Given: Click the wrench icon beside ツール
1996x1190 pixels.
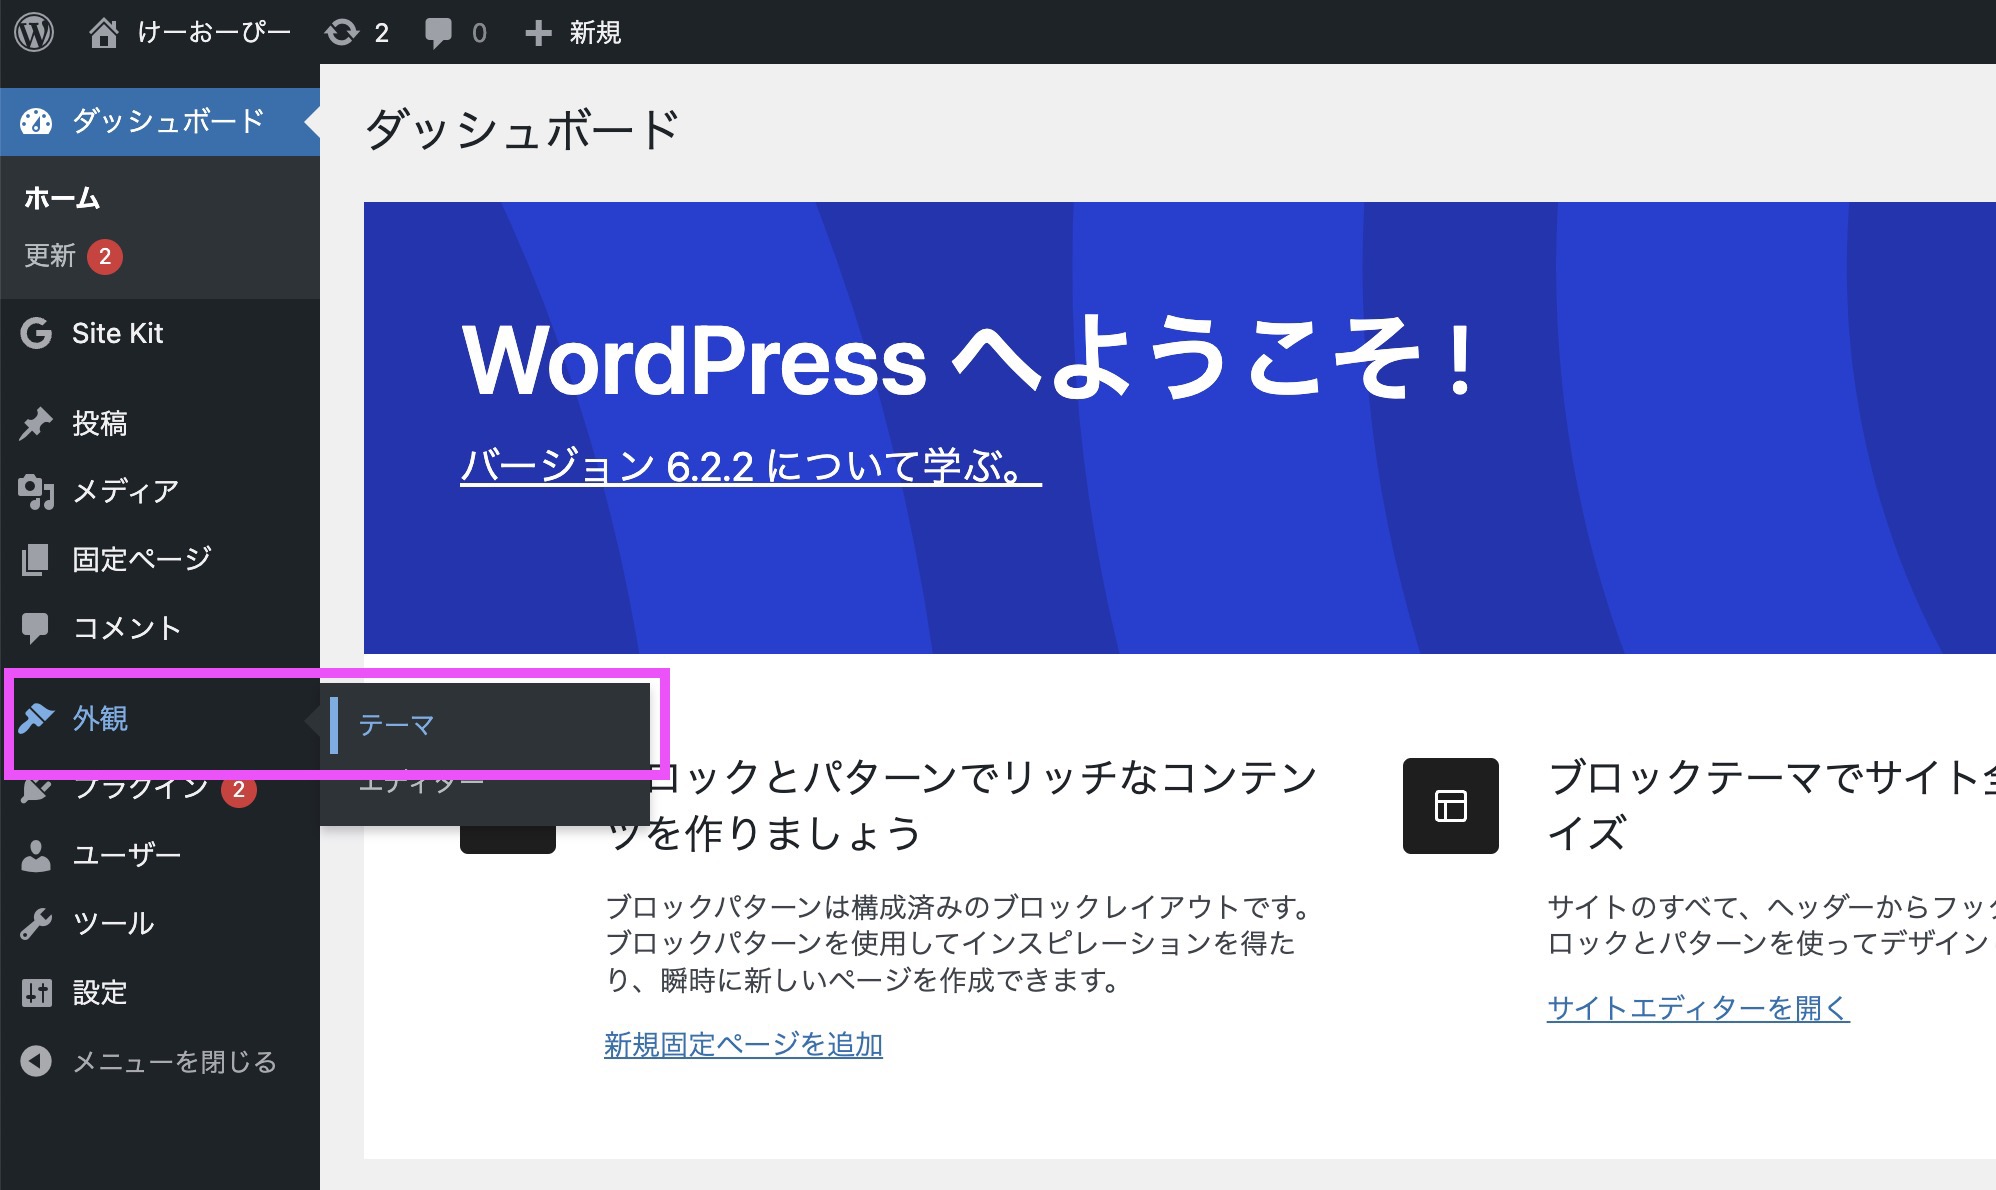Looking at the screenshot, I should pyautogui.click(x=36, y=923).
